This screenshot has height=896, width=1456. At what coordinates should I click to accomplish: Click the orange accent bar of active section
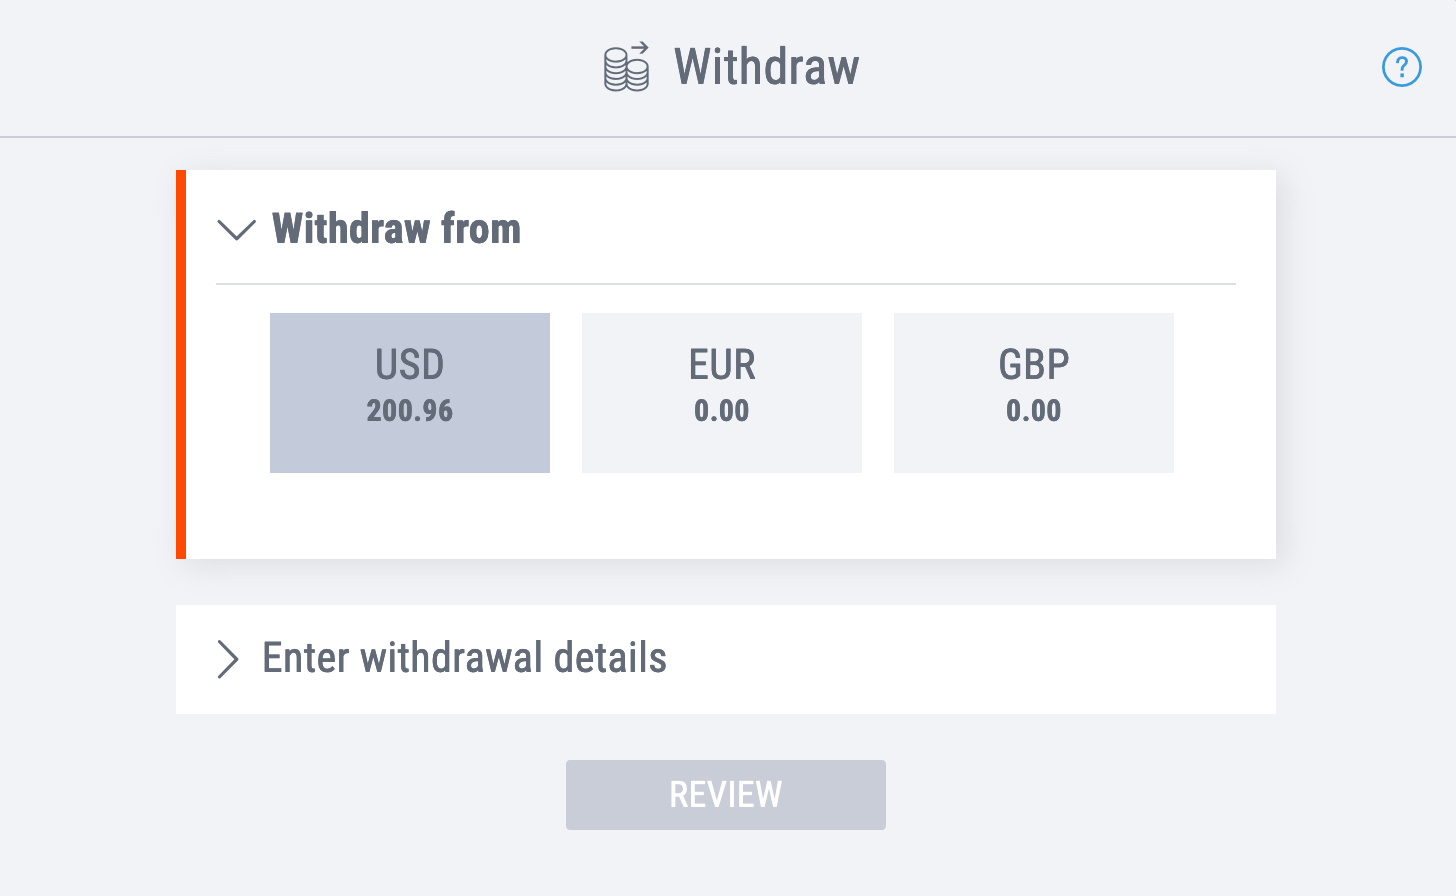[x=181, y=364]
